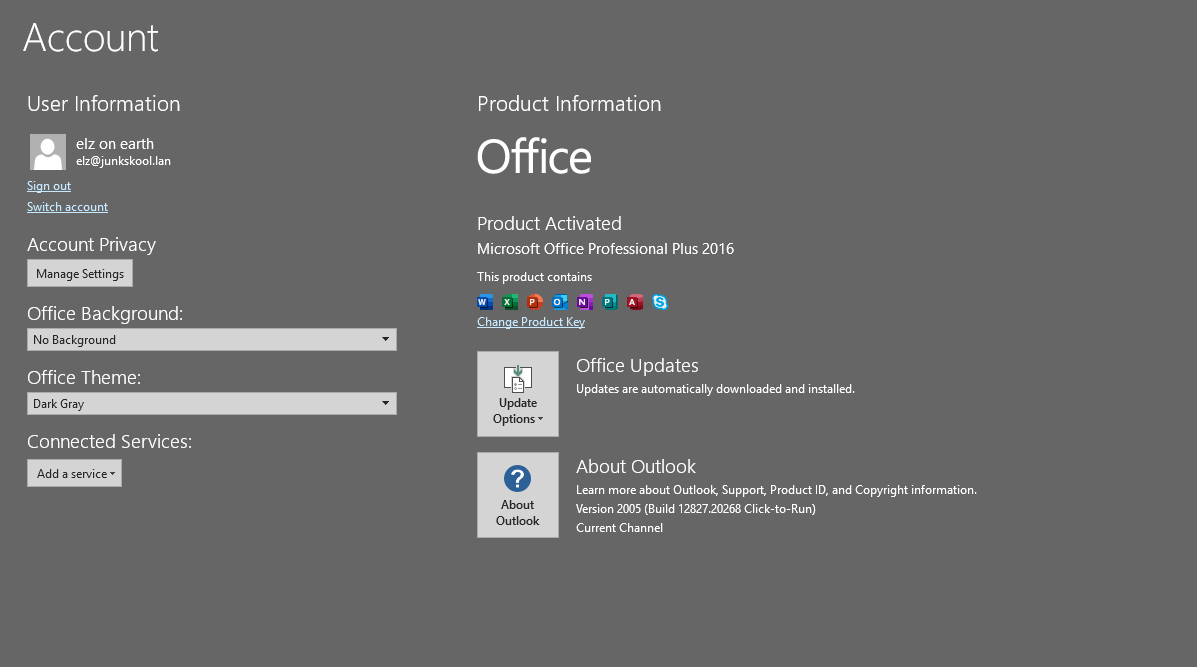The height and width of the screenshot is (667, 1197).
Task: Click the Change Product Key link
Action: click(x=531, y=322)
